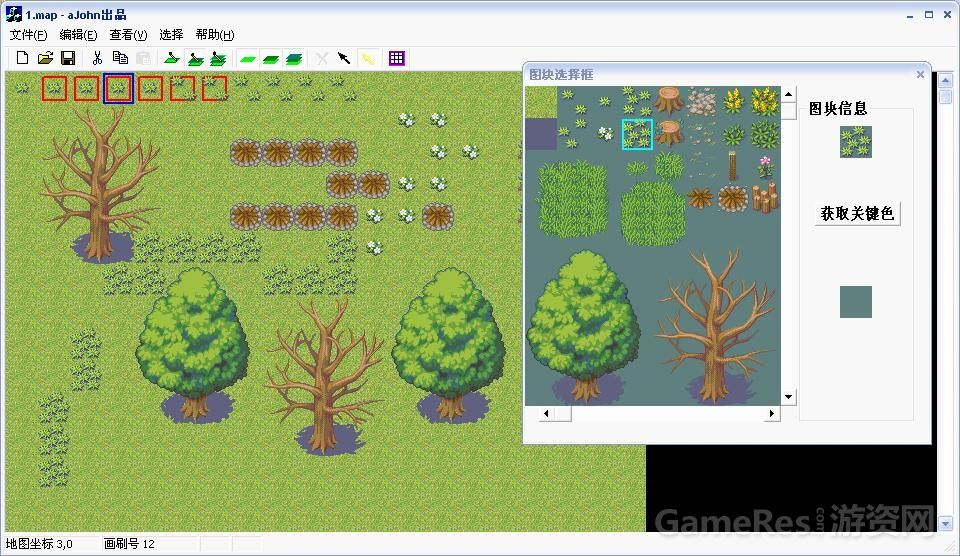Click the Open folder toolbar icon
The image size is (960, 556).
pos(45,58)
